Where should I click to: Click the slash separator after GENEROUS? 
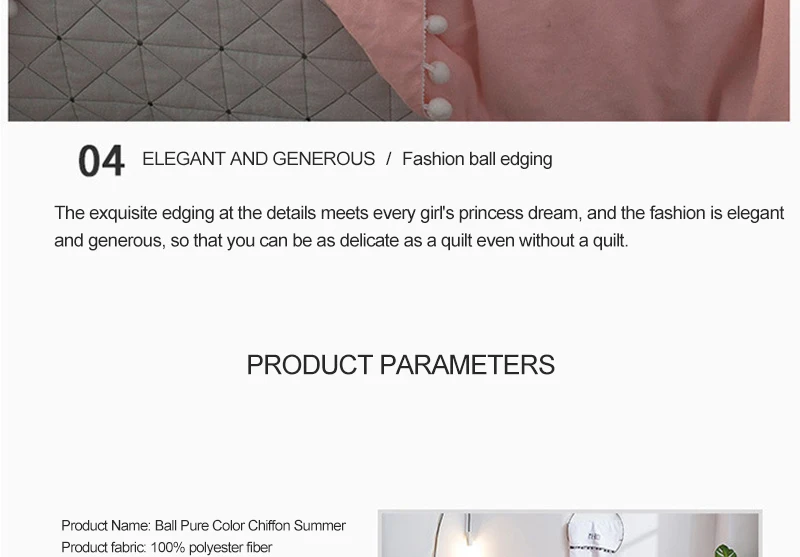pos(389,159)
